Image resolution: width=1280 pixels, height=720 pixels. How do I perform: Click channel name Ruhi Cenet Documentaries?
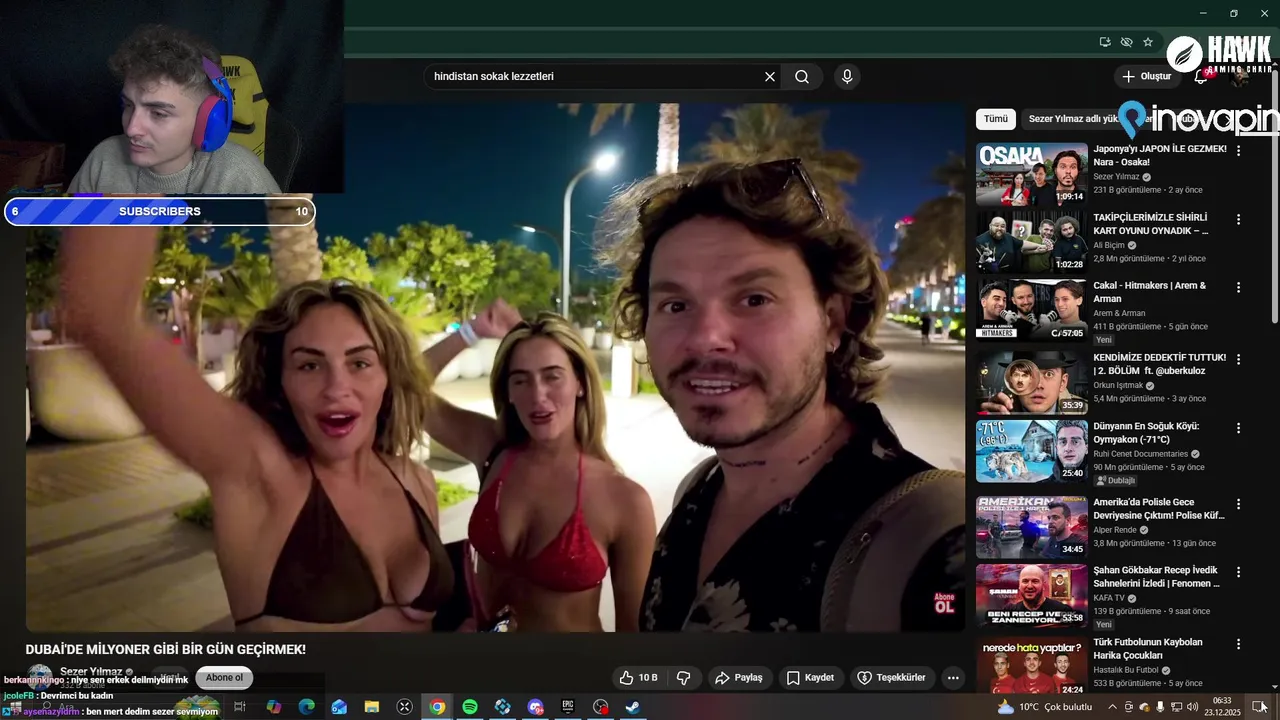pos(1140,454)
